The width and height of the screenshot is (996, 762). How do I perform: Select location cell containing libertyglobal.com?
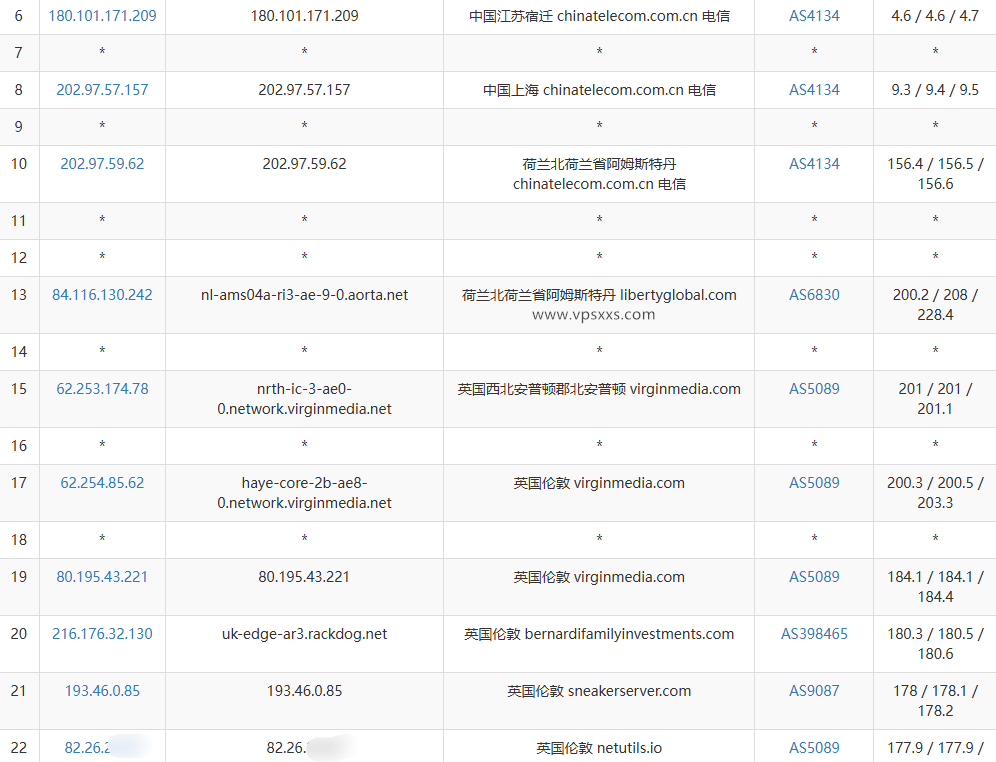click(599, 305)
